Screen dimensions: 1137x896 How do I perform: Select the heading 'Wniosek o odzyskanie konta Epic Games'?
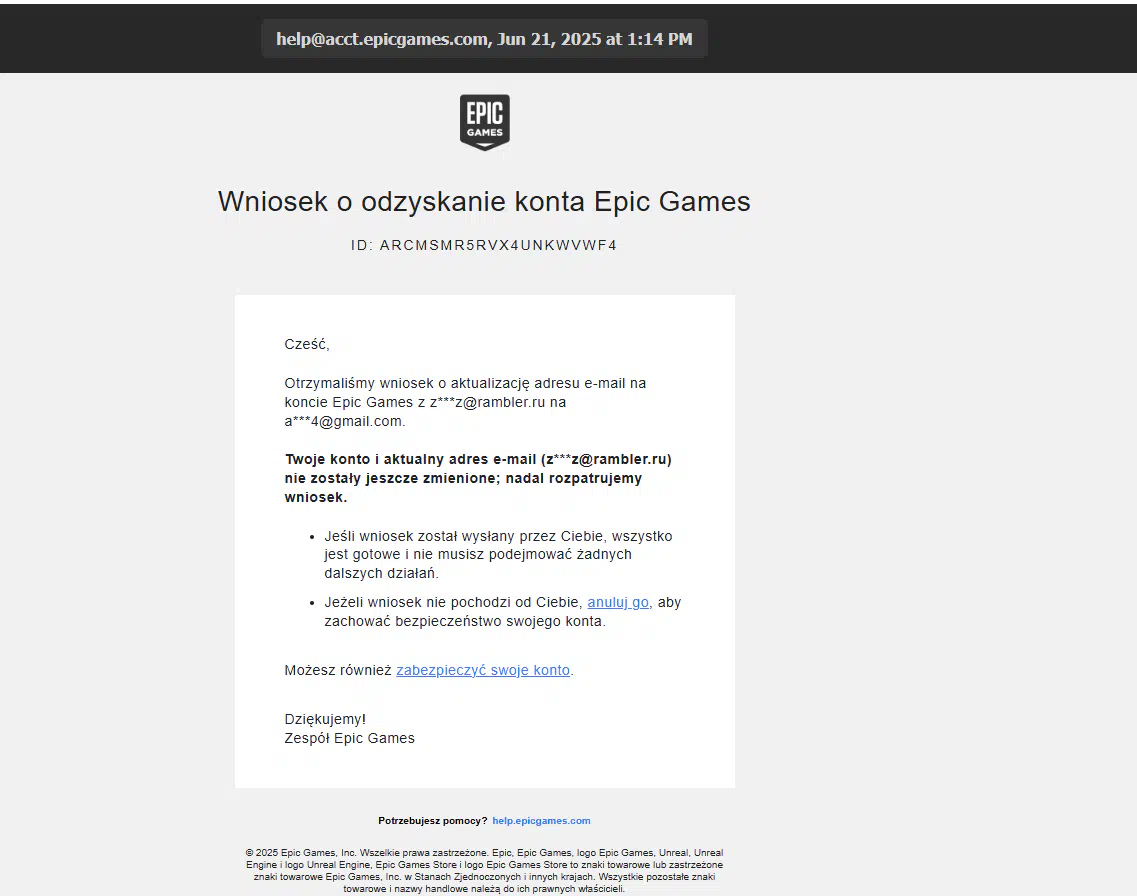click(x=484, y=202)
